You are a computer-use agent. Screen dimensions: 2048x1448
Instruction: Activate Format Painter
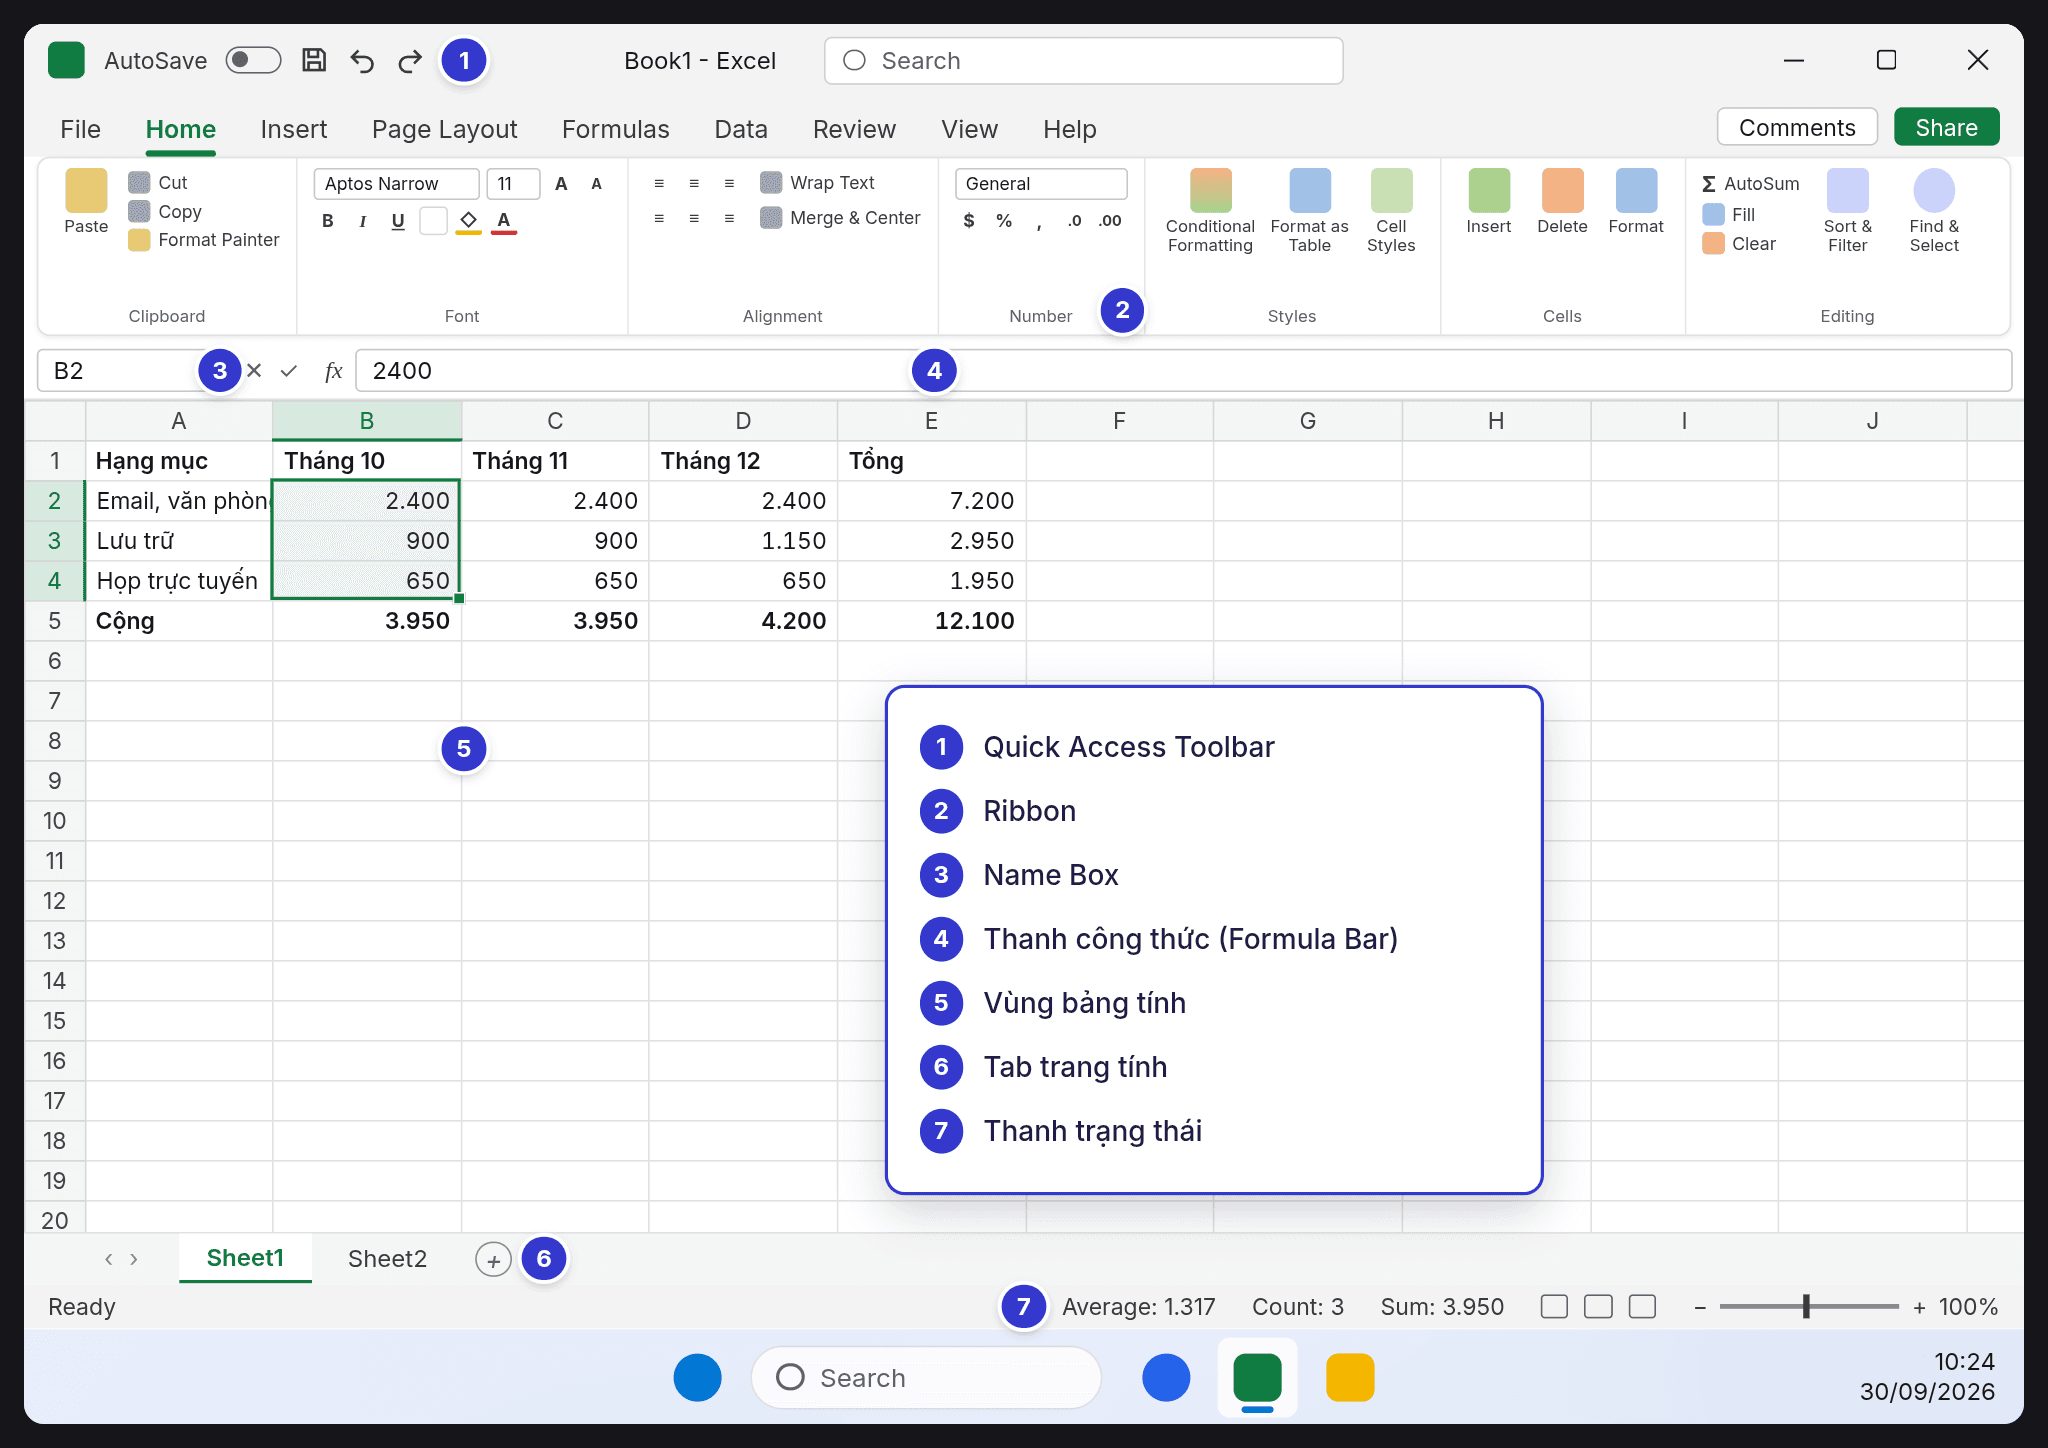click(x=204, y=240)
